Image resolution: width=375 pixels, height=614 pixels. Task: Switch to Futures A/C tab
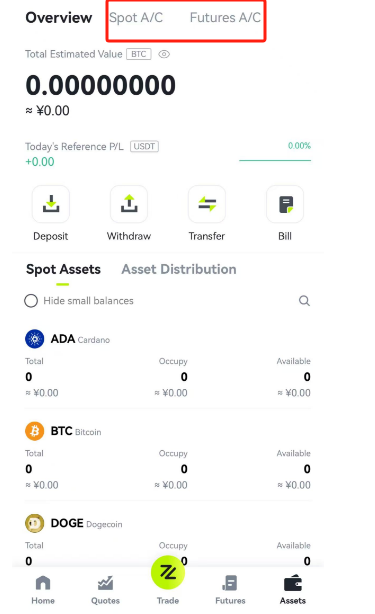pyautogui.click(x=225, y=18)
